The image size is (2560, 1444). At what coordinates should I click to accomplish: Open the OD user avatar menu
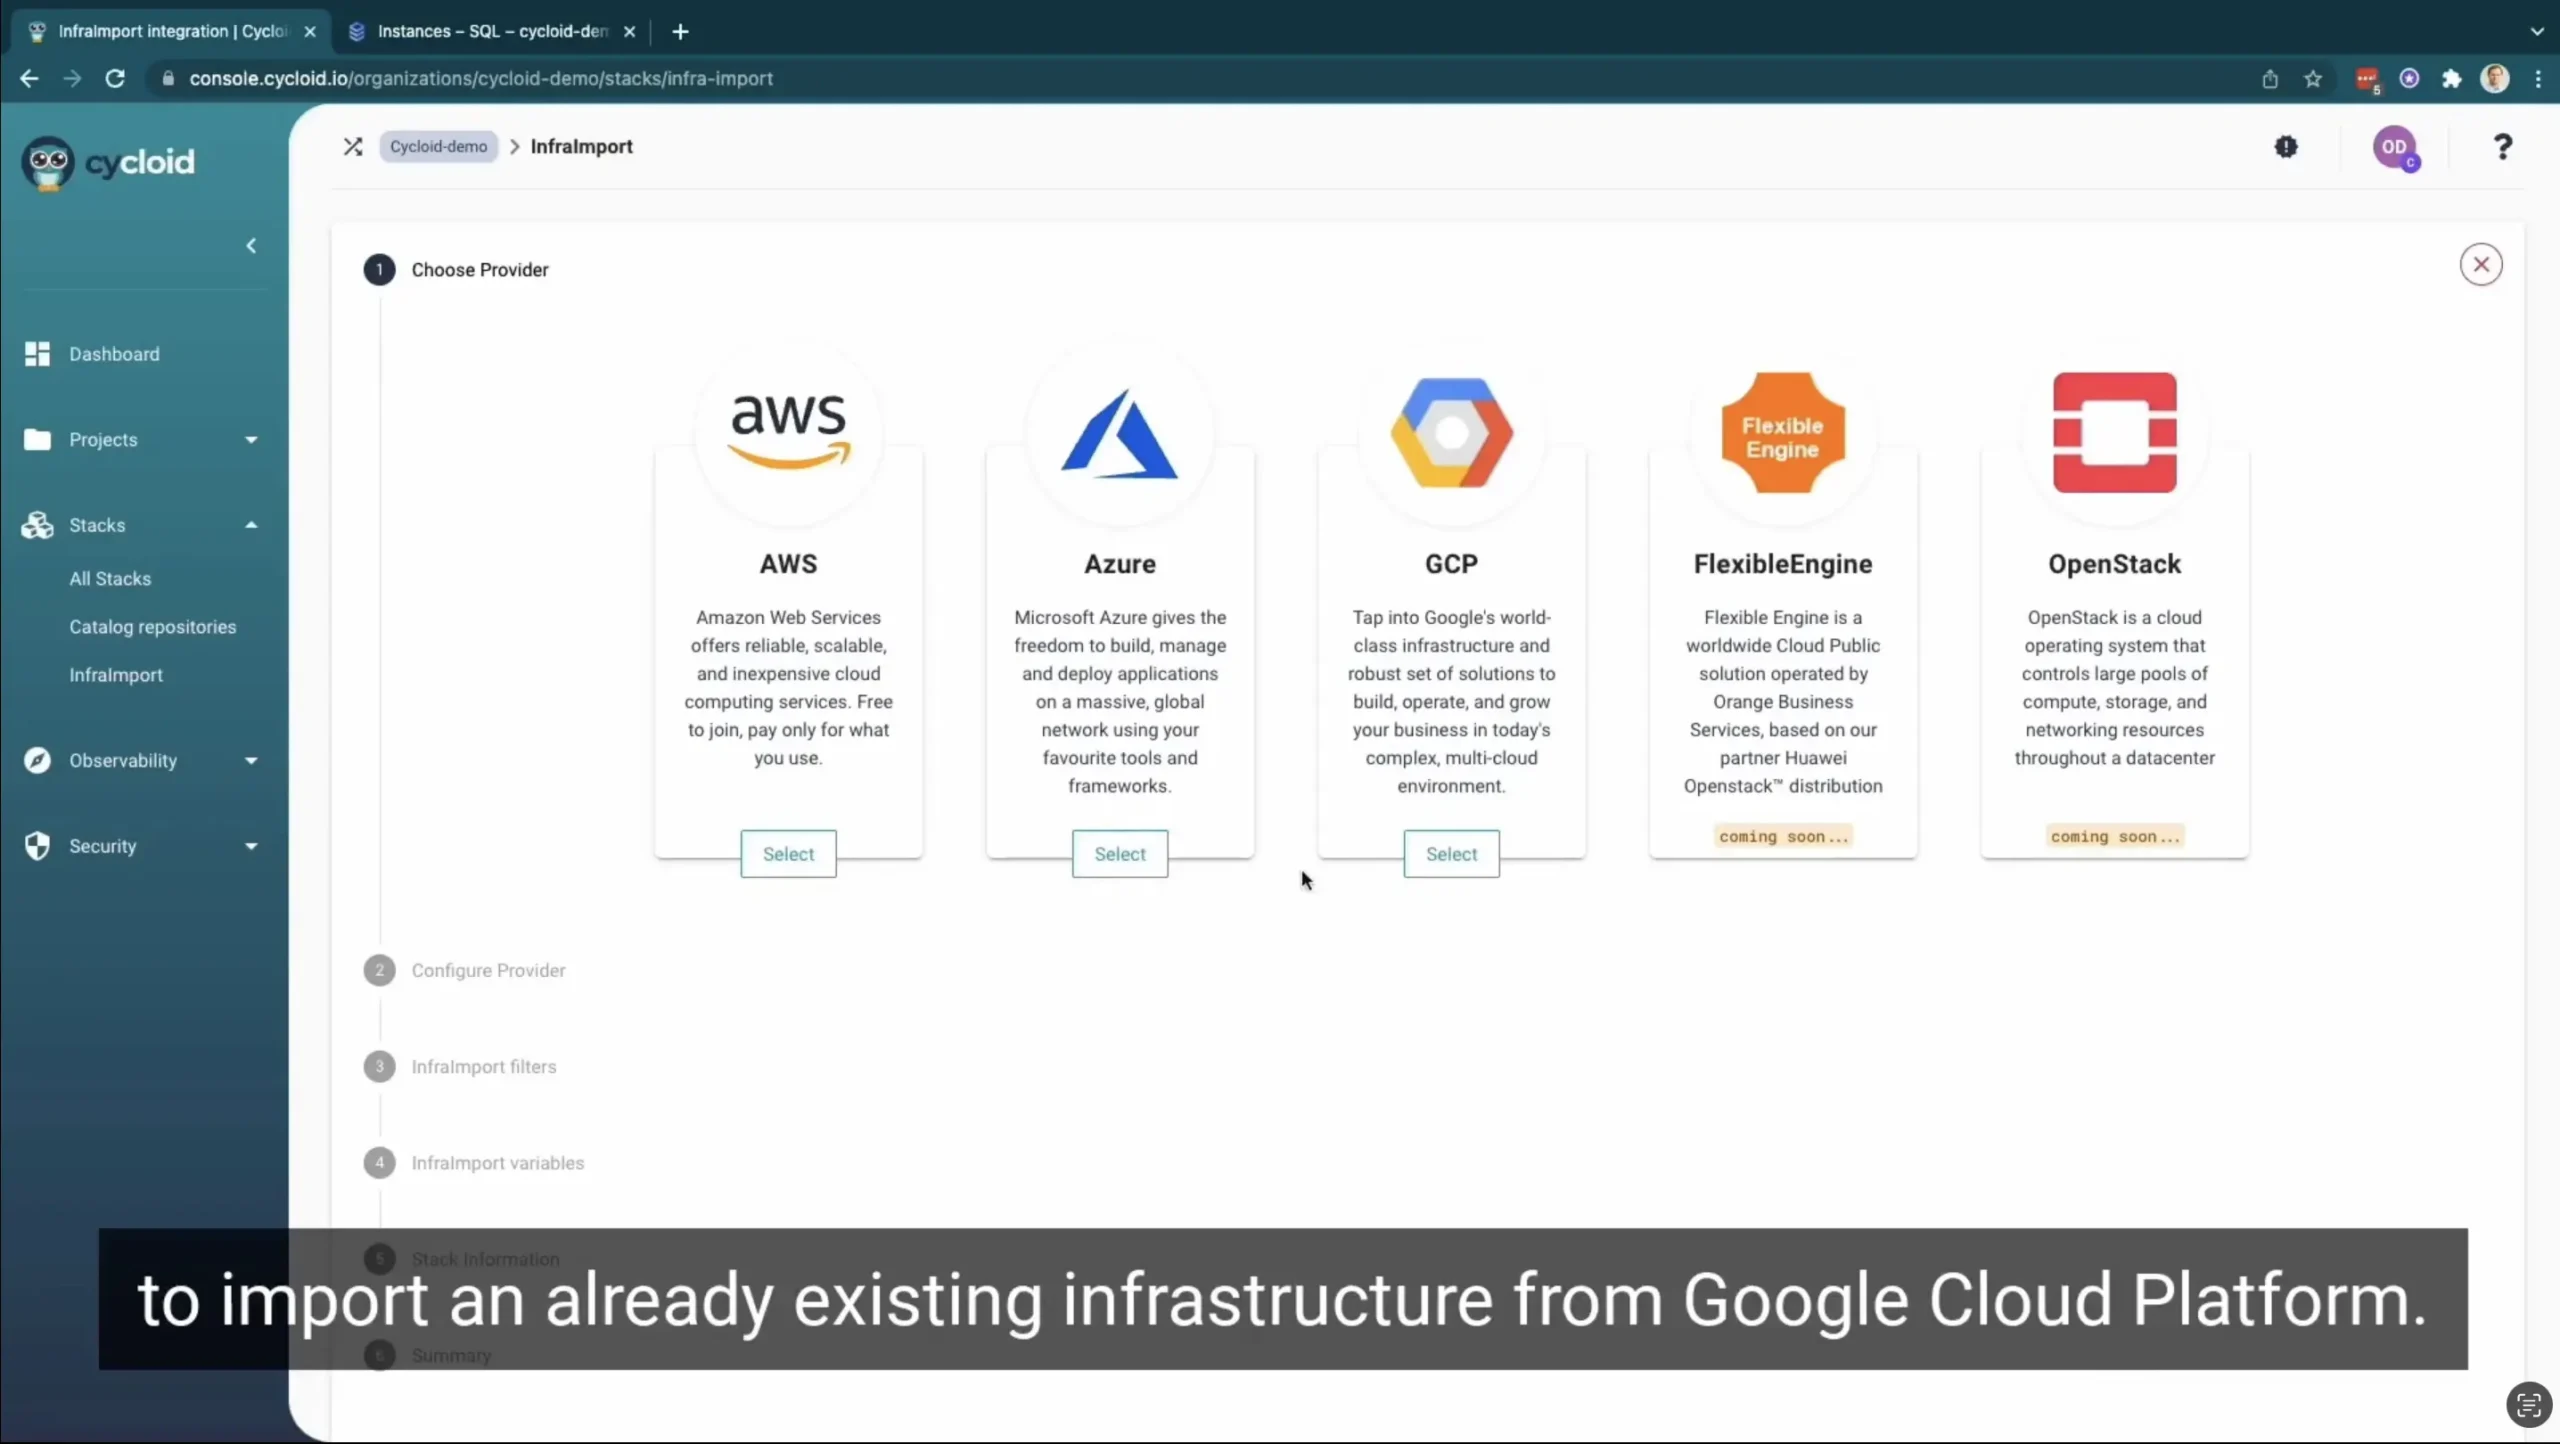[2395, 148]
